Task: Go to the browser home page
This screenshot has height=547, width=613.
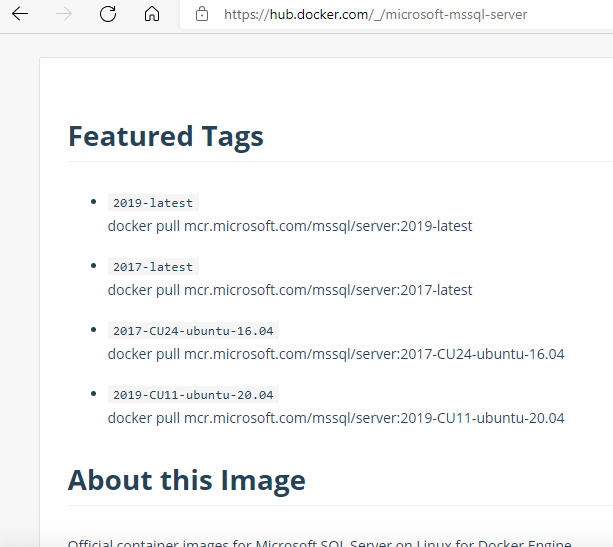Action: click(152, 14)
